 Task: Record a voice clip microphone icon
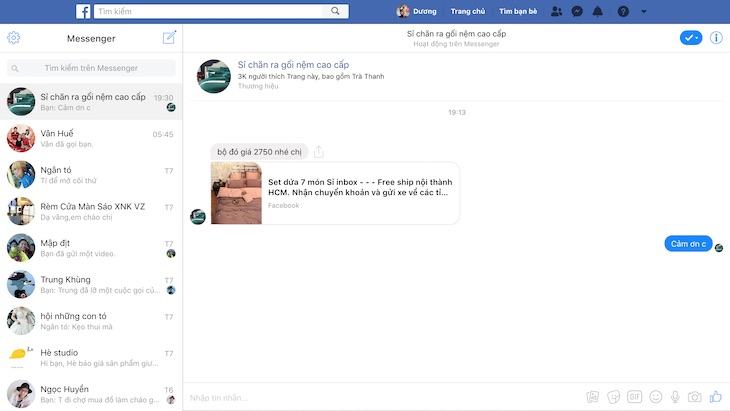[x=675, y=397]
